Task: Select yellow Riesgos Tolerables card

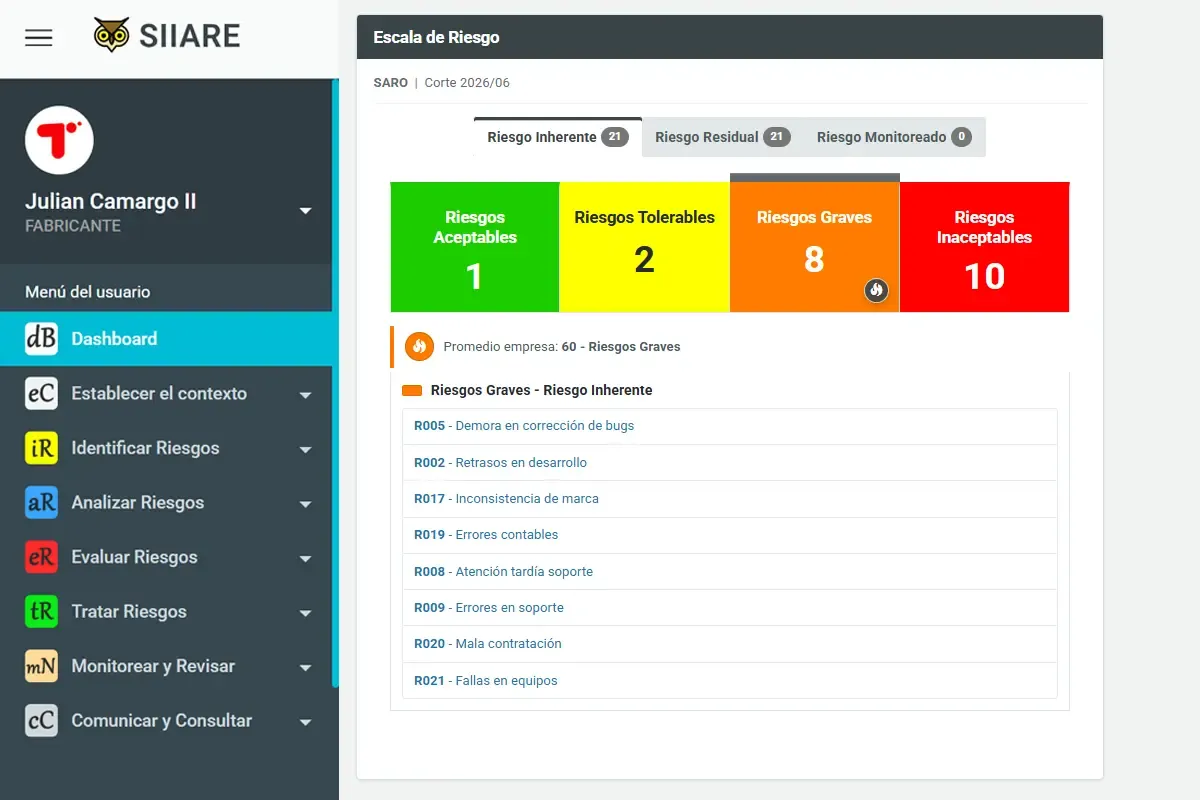Action: point(645,247)
